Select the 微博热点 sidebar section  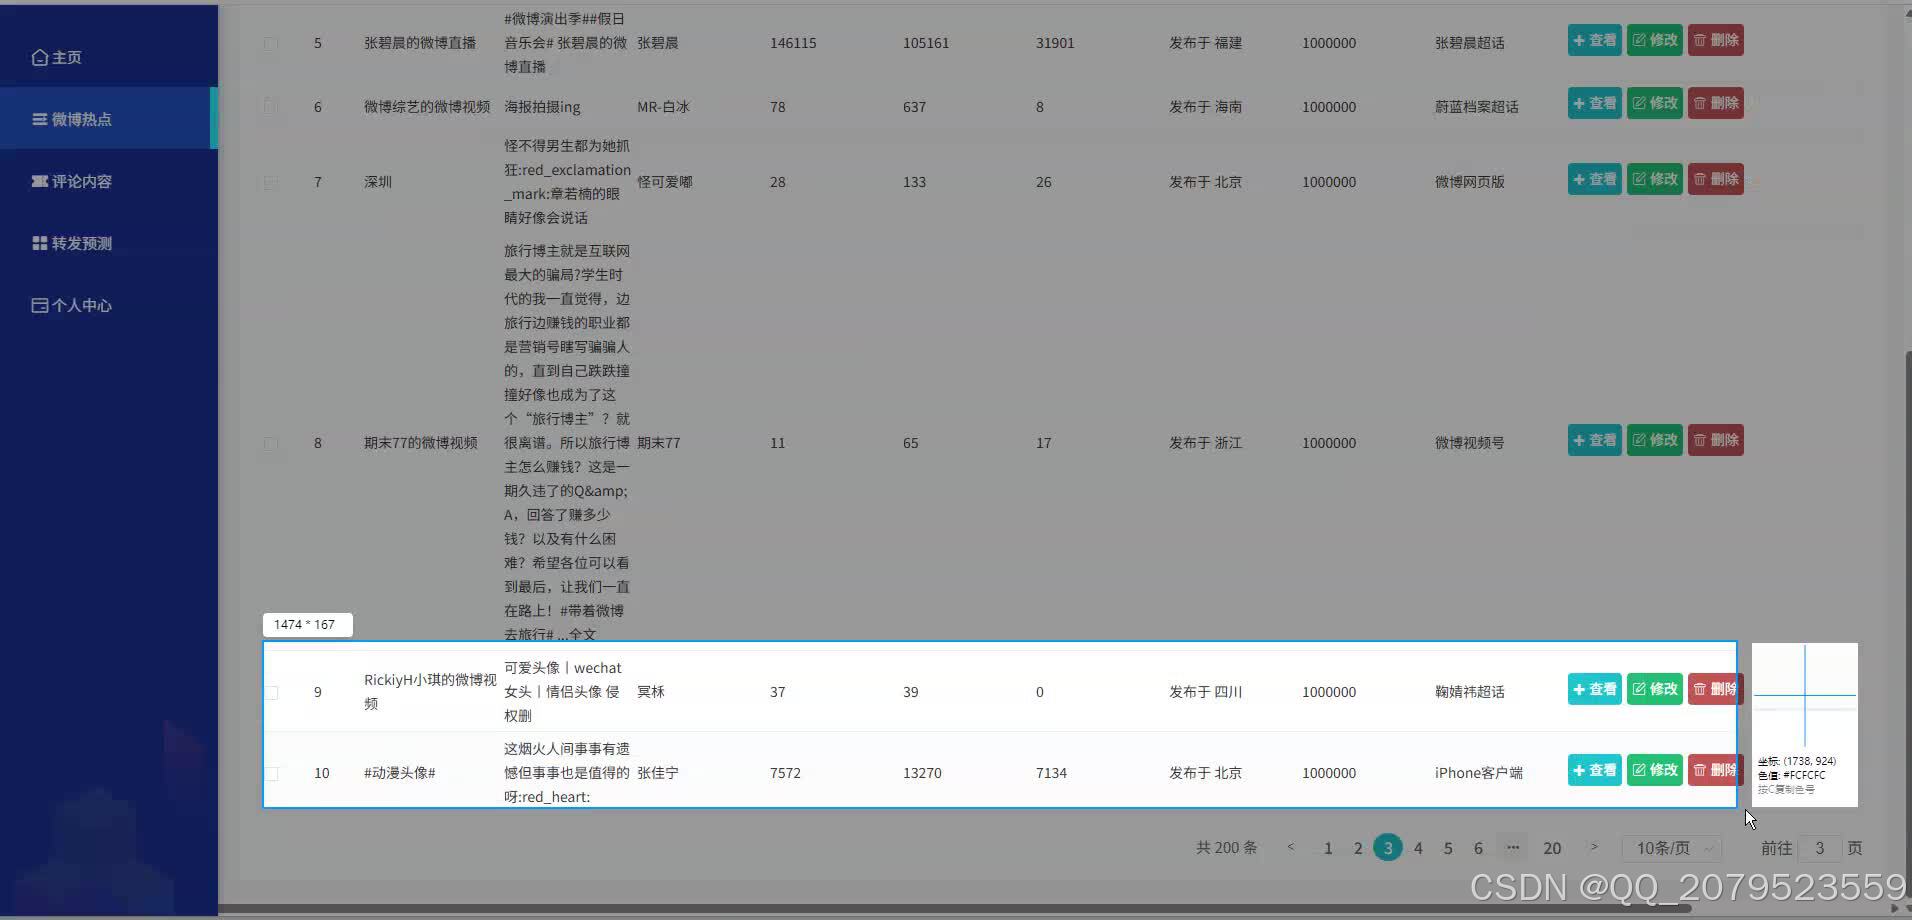point(80,118)
